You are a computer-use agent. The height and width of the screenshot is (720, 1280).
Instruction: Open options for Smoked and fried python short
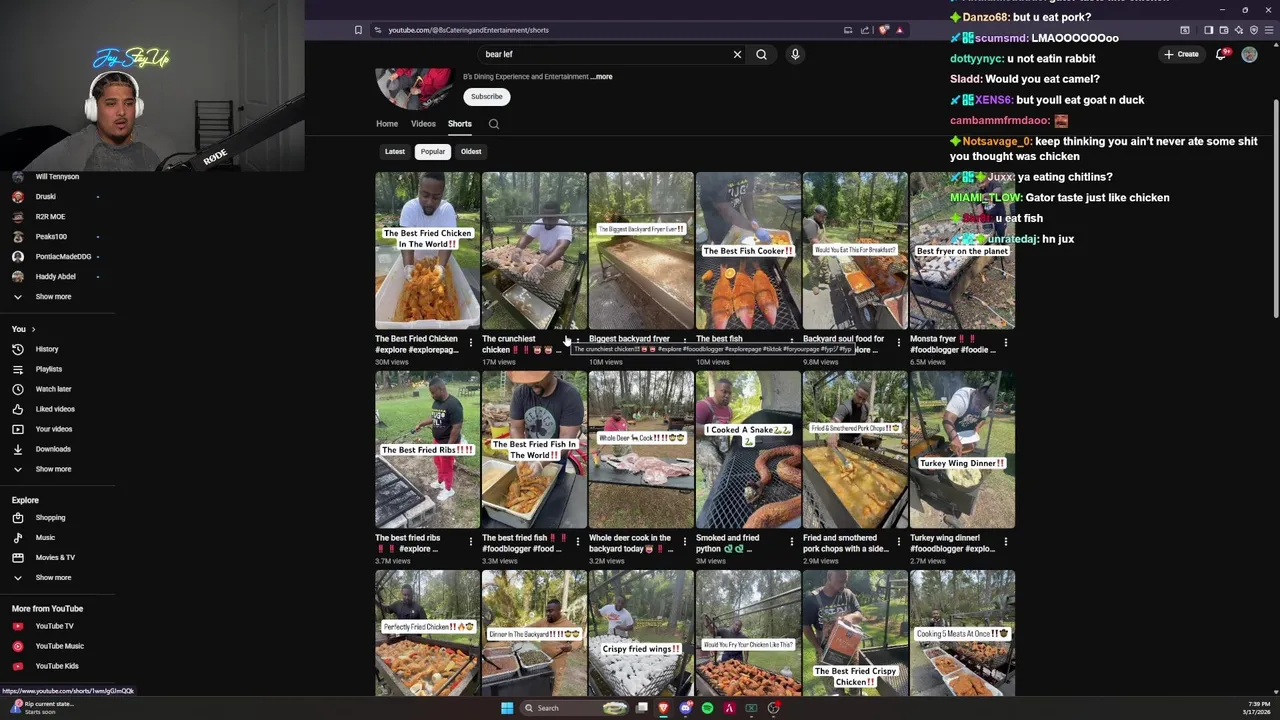[791, 542]
